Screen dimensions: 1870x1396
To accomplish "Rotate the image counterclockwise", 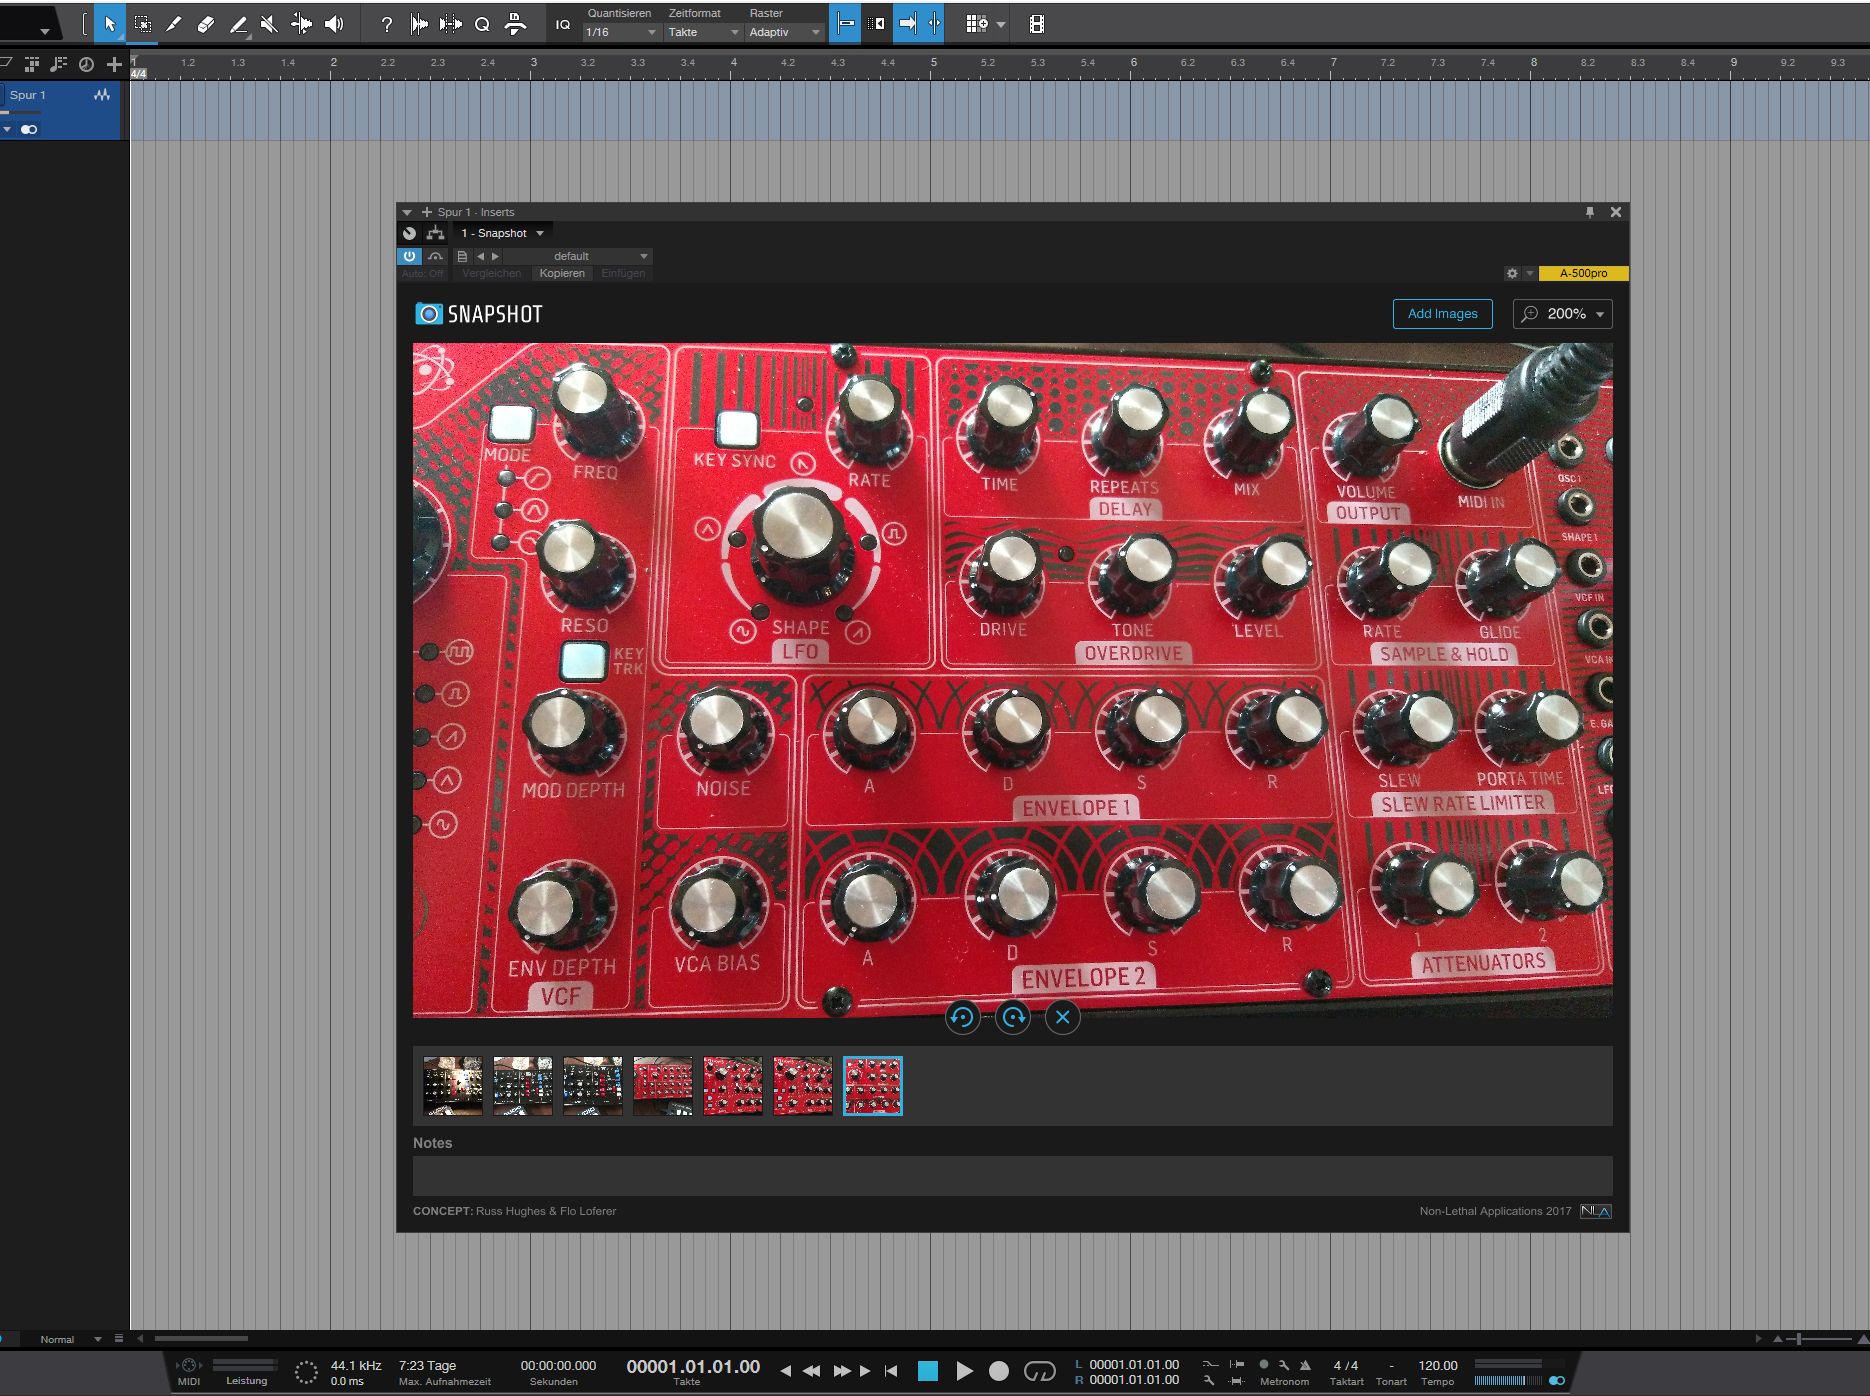I will 962,1017.
